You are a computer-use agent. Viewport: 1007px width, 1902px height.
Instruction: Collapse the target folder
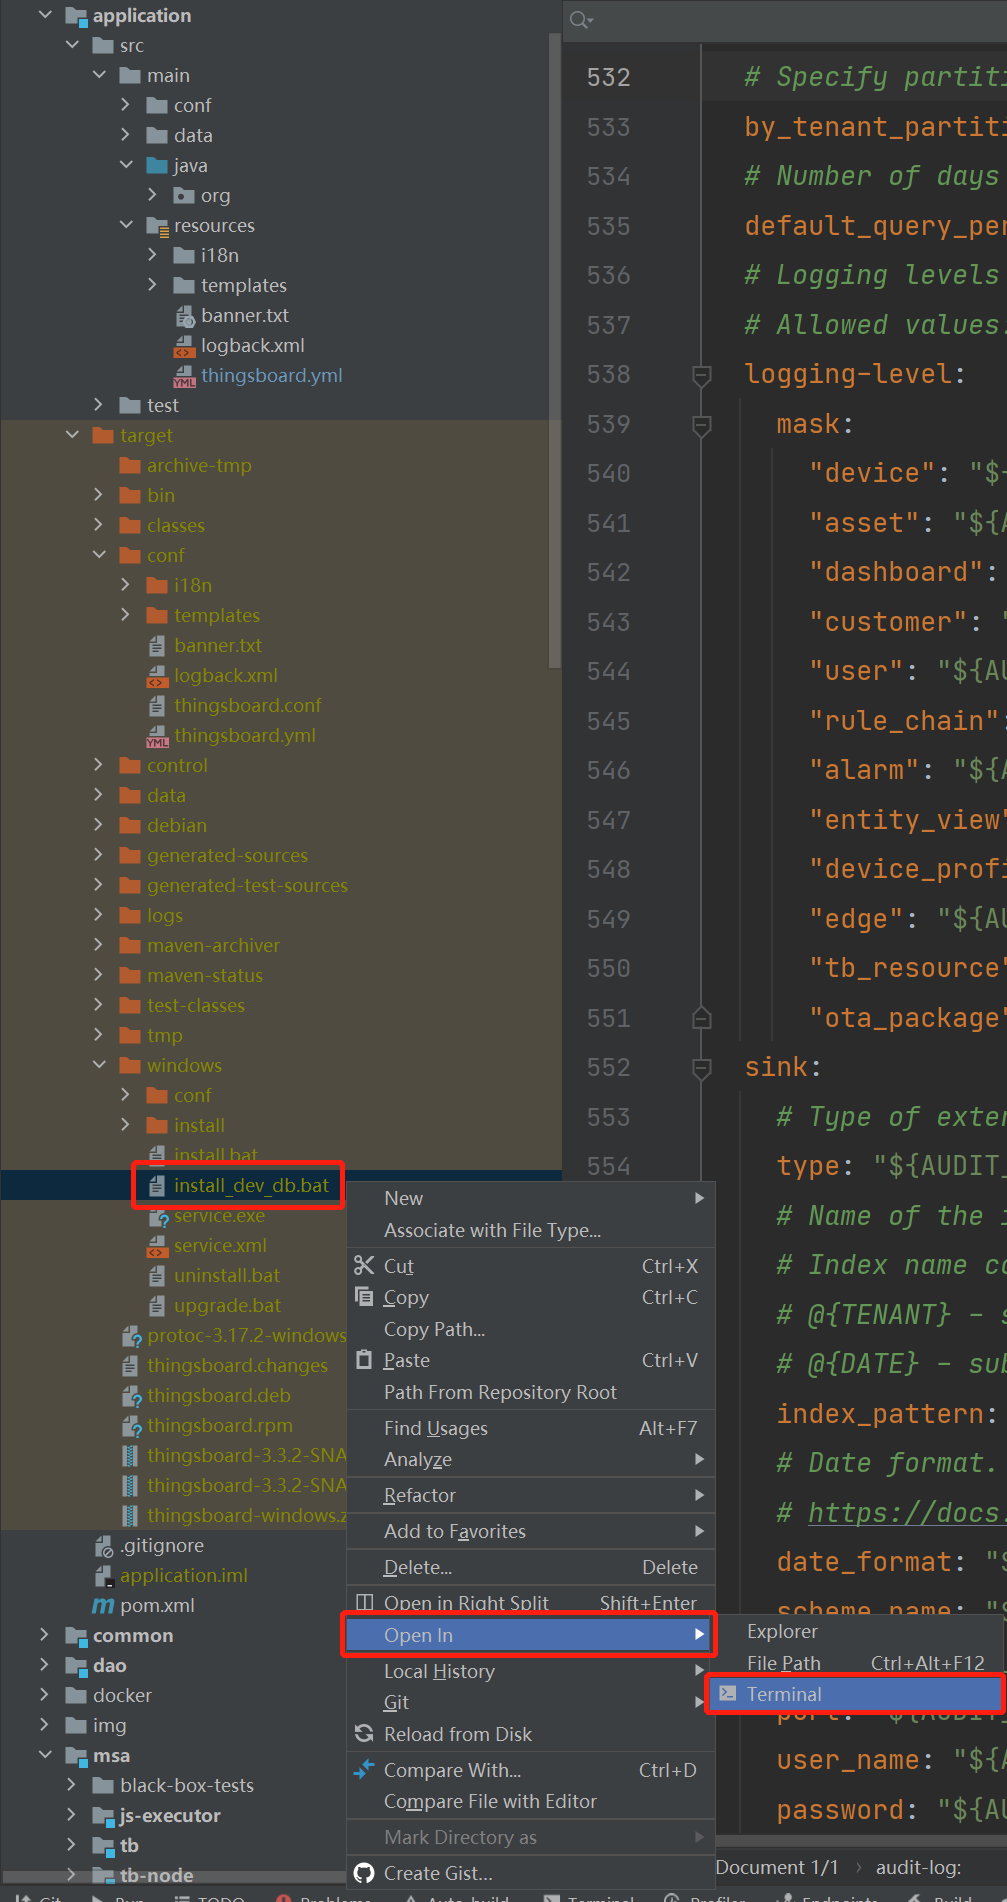tap(72, 434)
